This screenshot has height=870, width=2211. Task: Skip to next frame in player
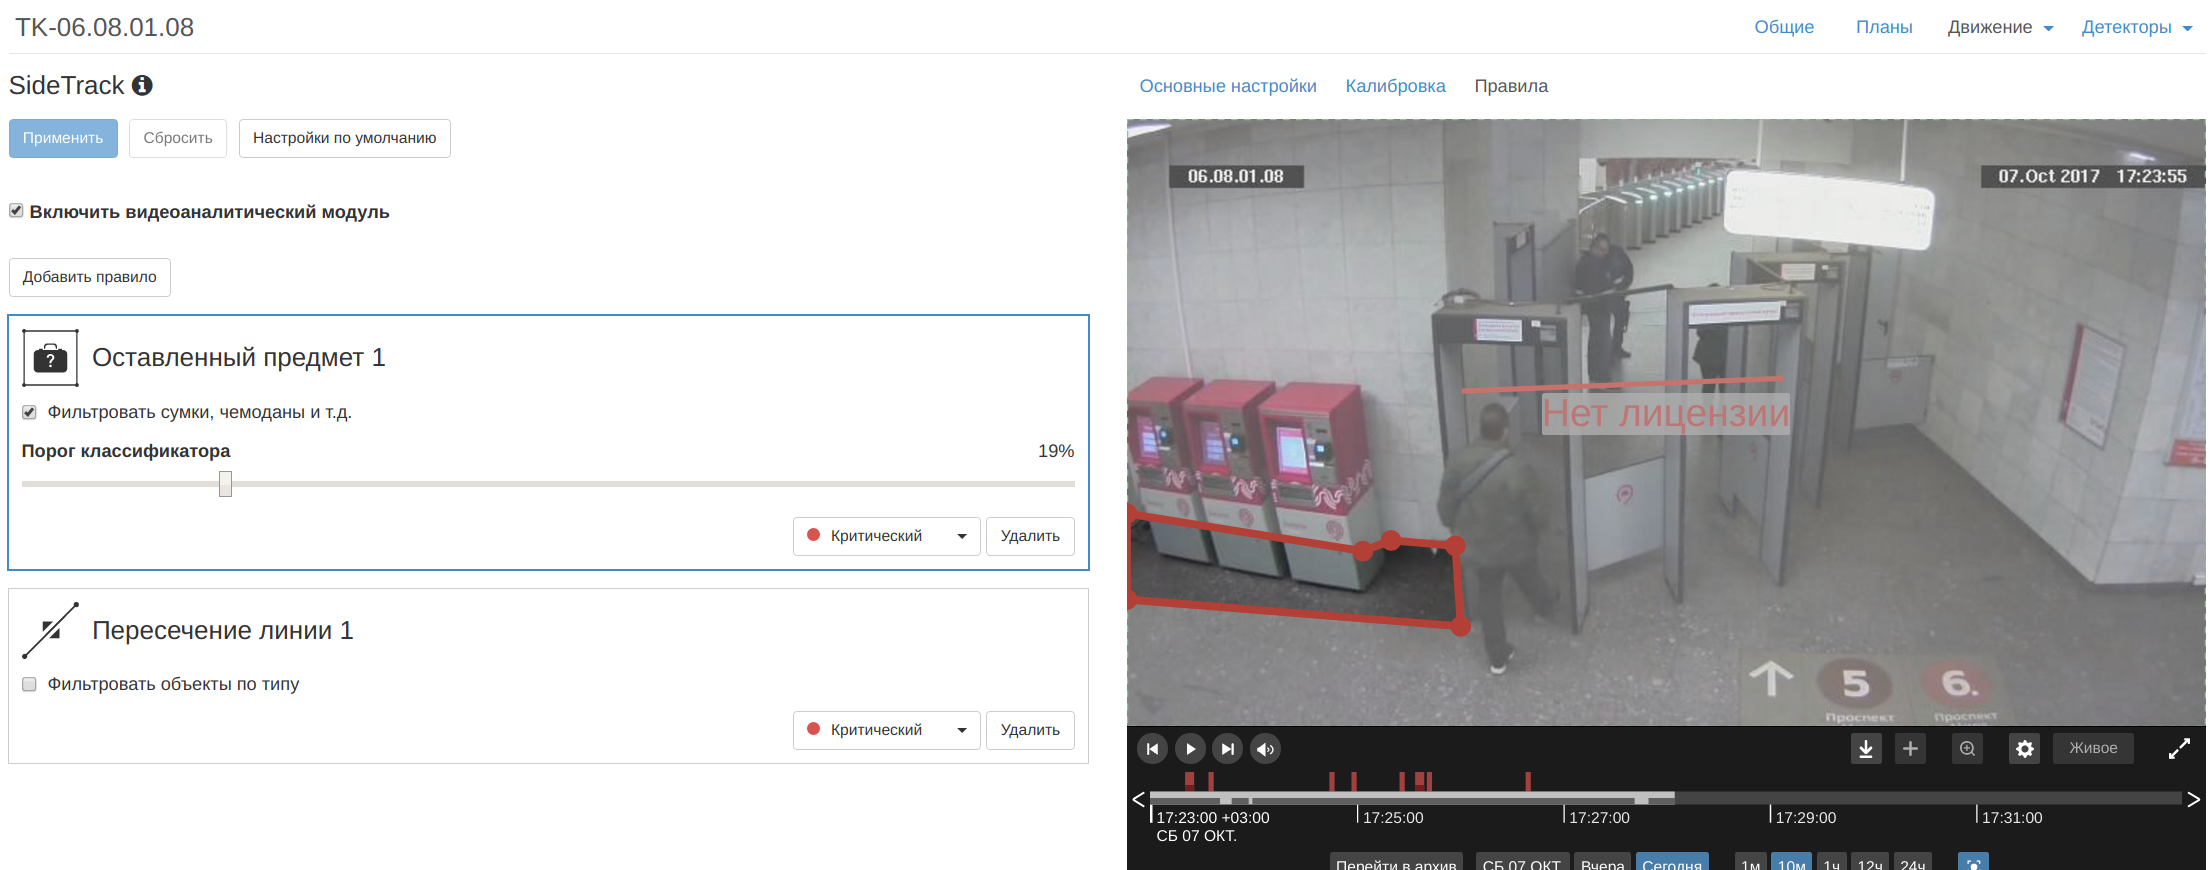click(1227, 749)
